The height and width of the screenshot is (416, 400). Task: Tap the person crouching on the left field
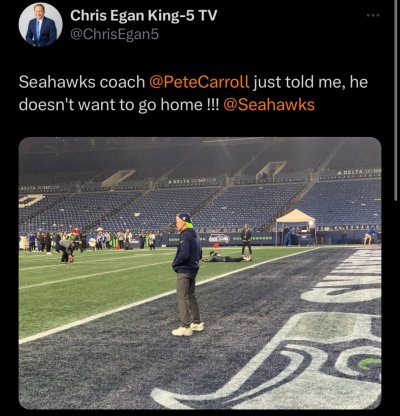[67, 251]
